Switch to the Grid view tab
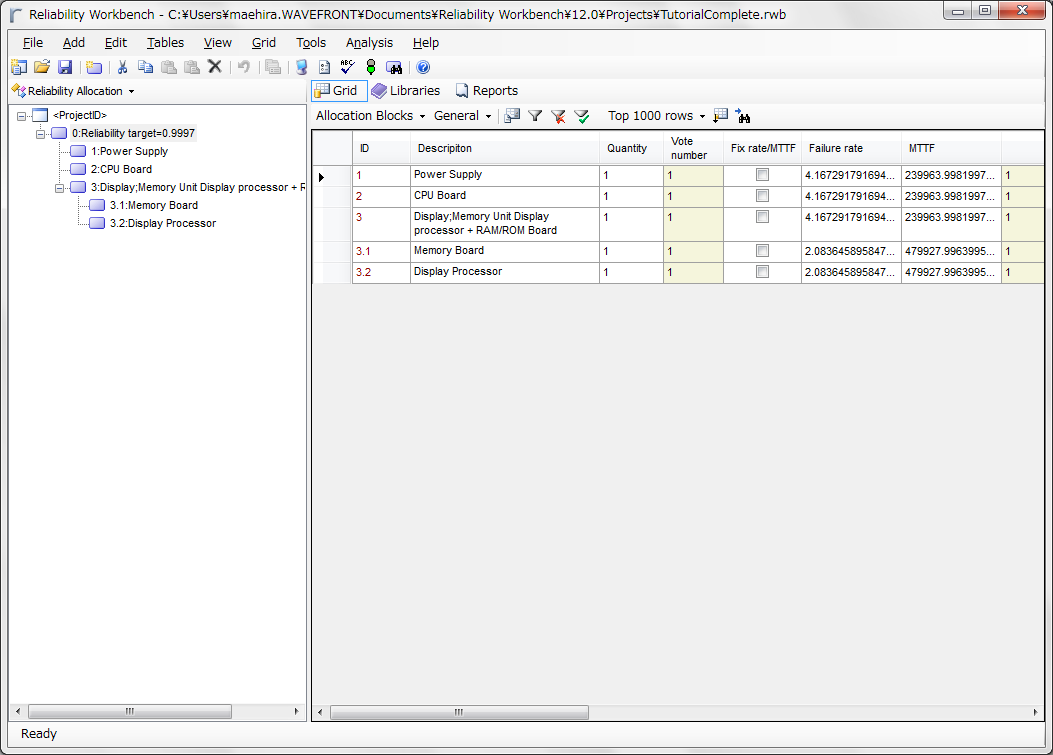Viewport: 1053px width, 755px height. click(338, 91)
